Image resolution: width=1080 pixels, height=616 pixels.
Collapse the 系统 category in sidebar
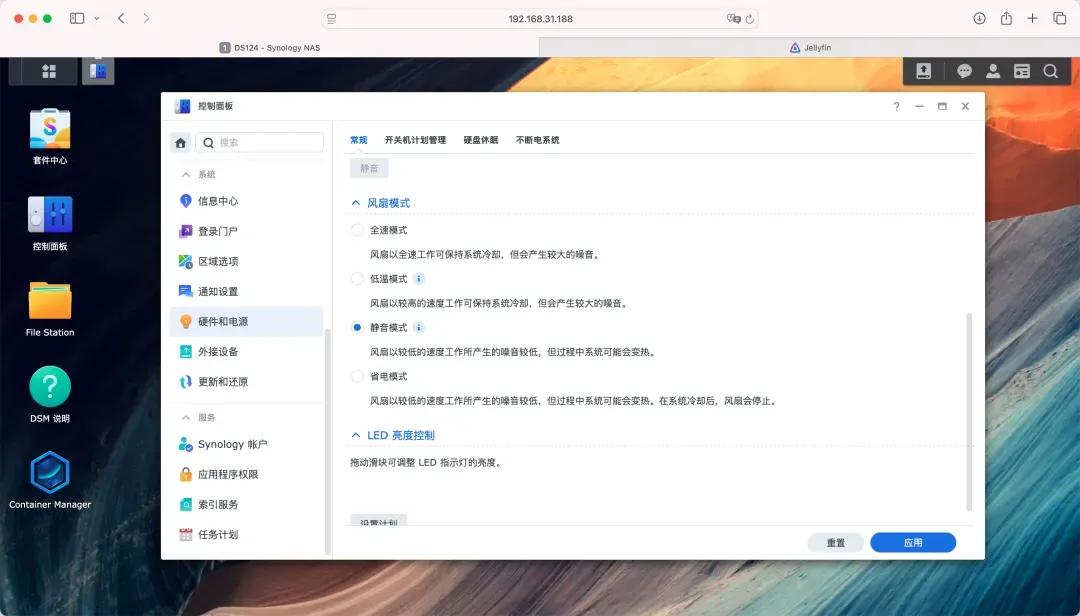[184, 175]
